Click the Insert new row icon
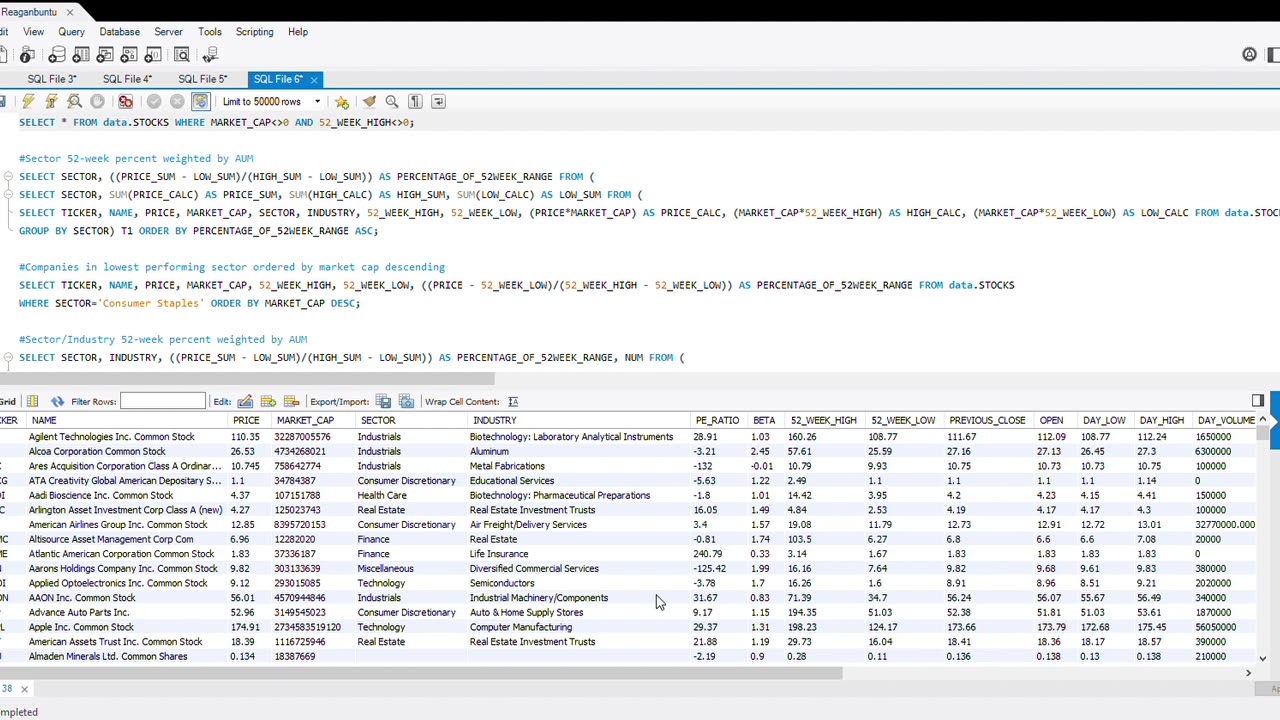 pyautogui.click(x=268, y=402)
